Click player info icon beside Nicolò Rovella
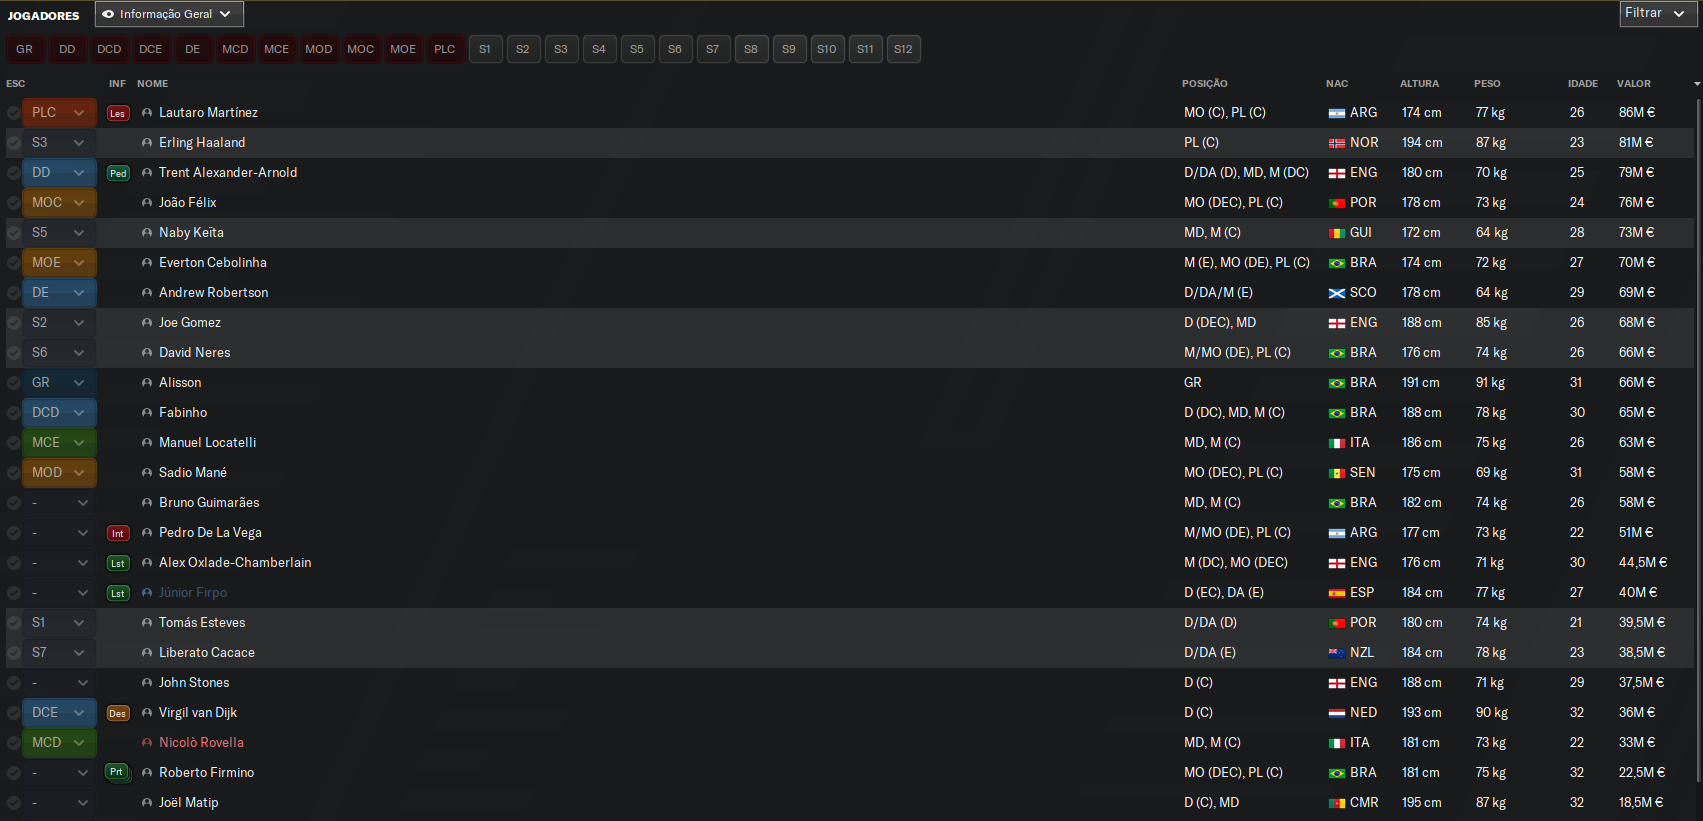This screenshot has height=821, width=1703. coord(147,743)
